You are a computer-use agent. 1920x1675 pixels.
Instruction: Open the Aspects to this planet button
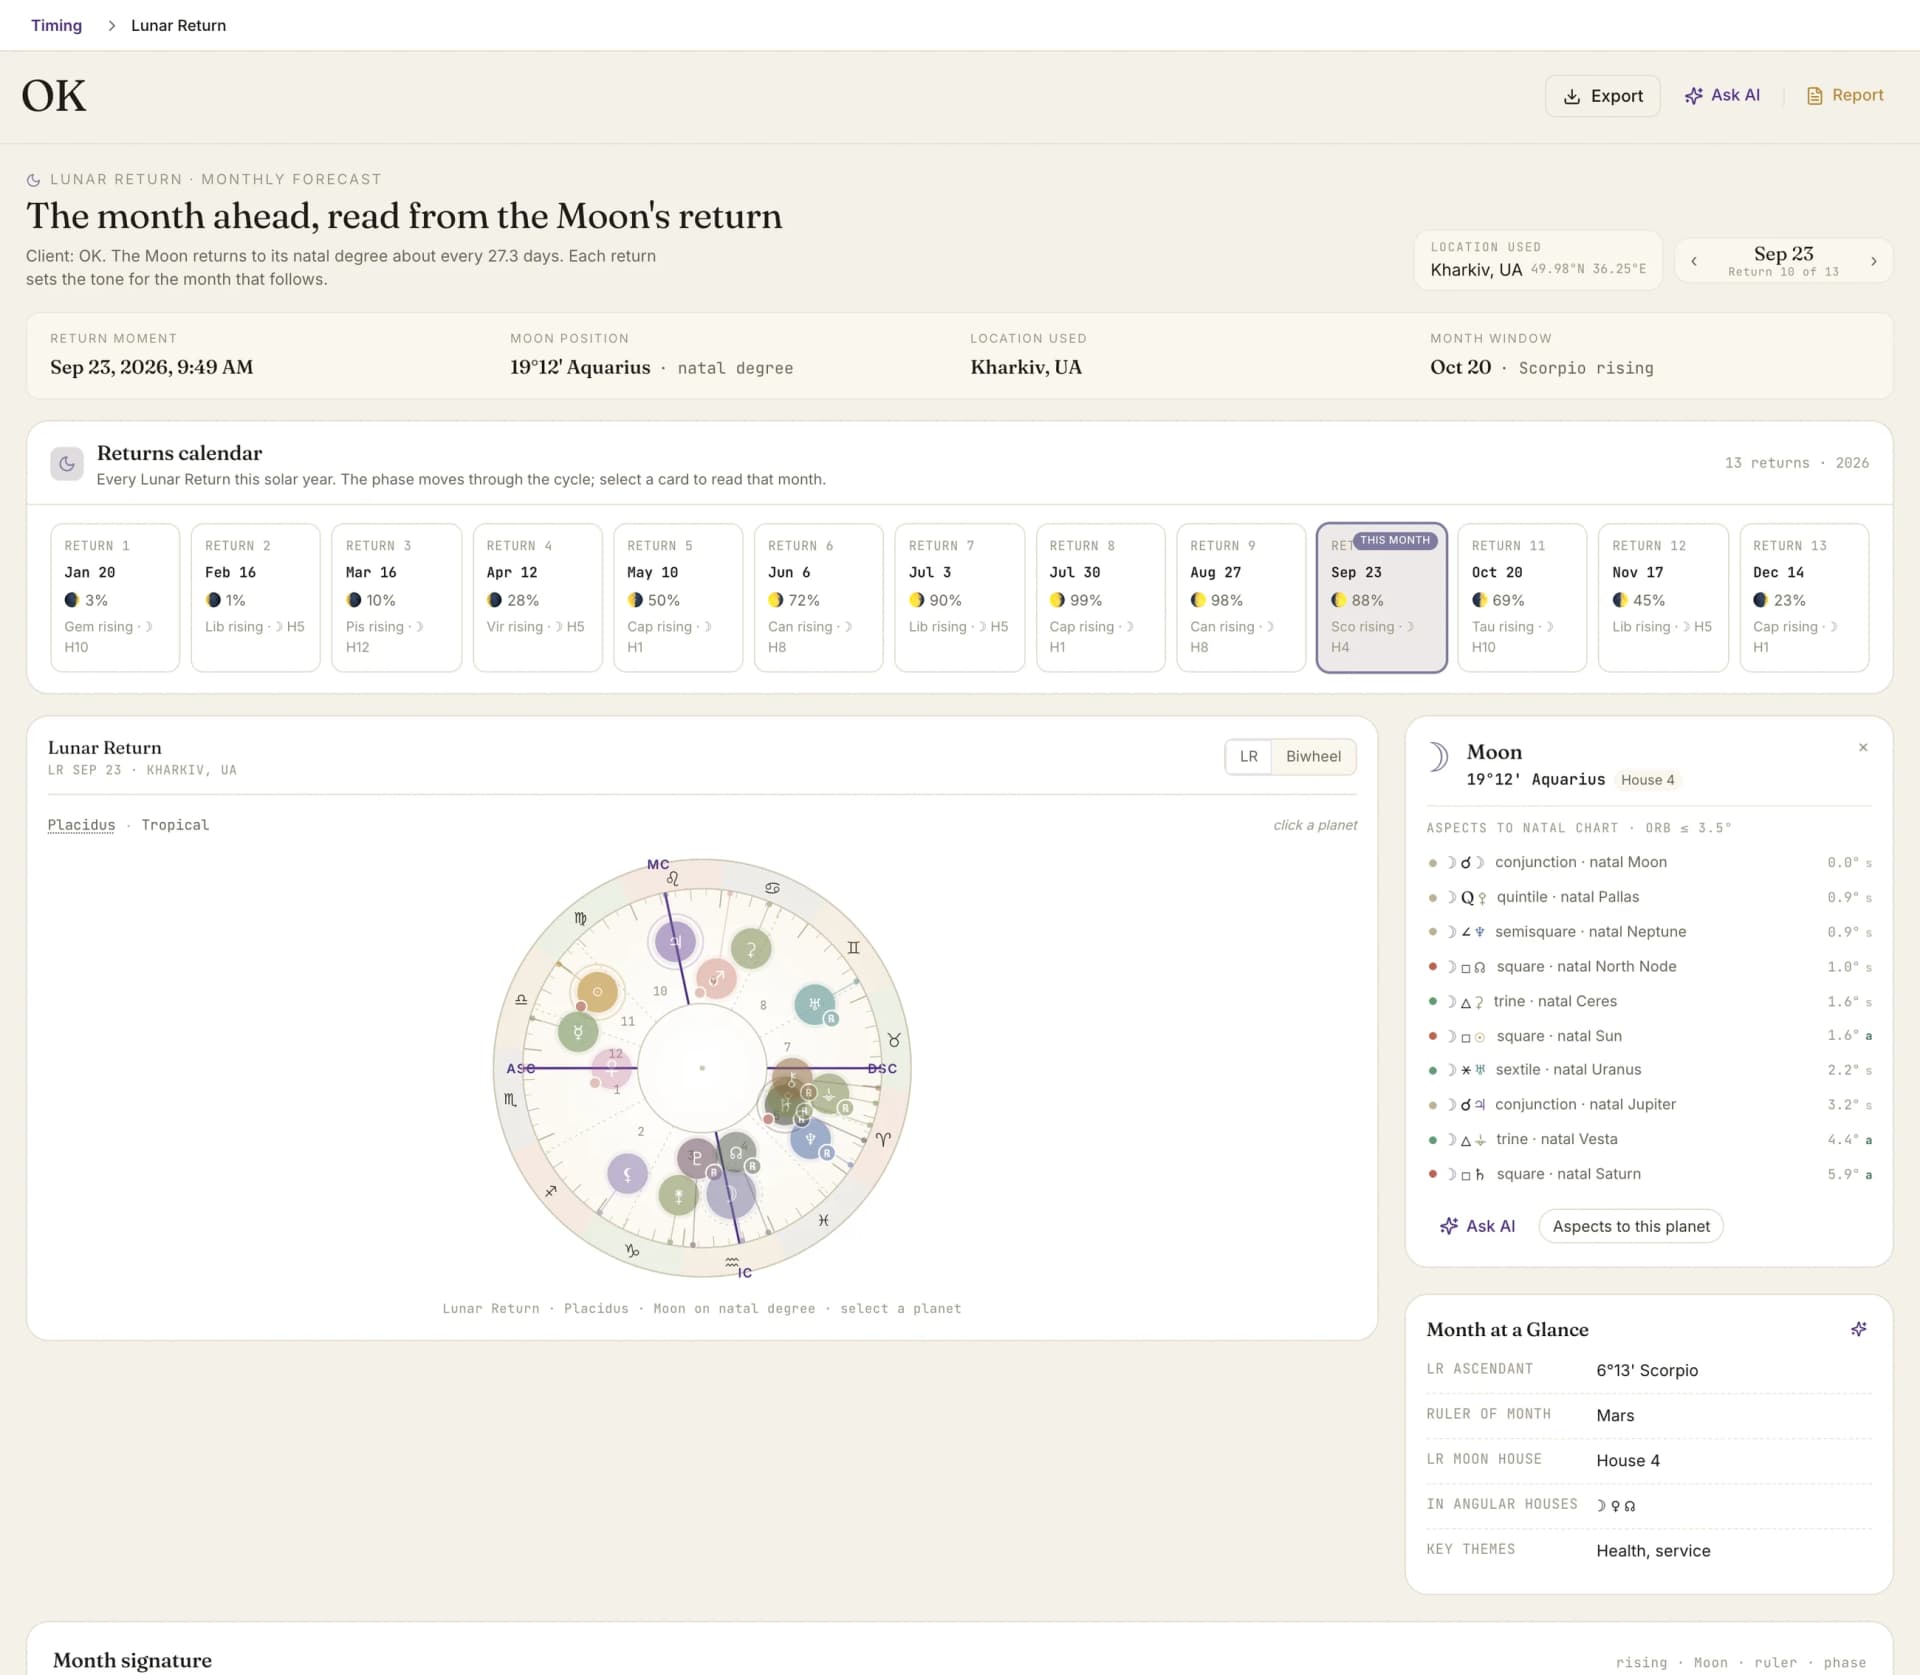[x=1631, y=1226]
